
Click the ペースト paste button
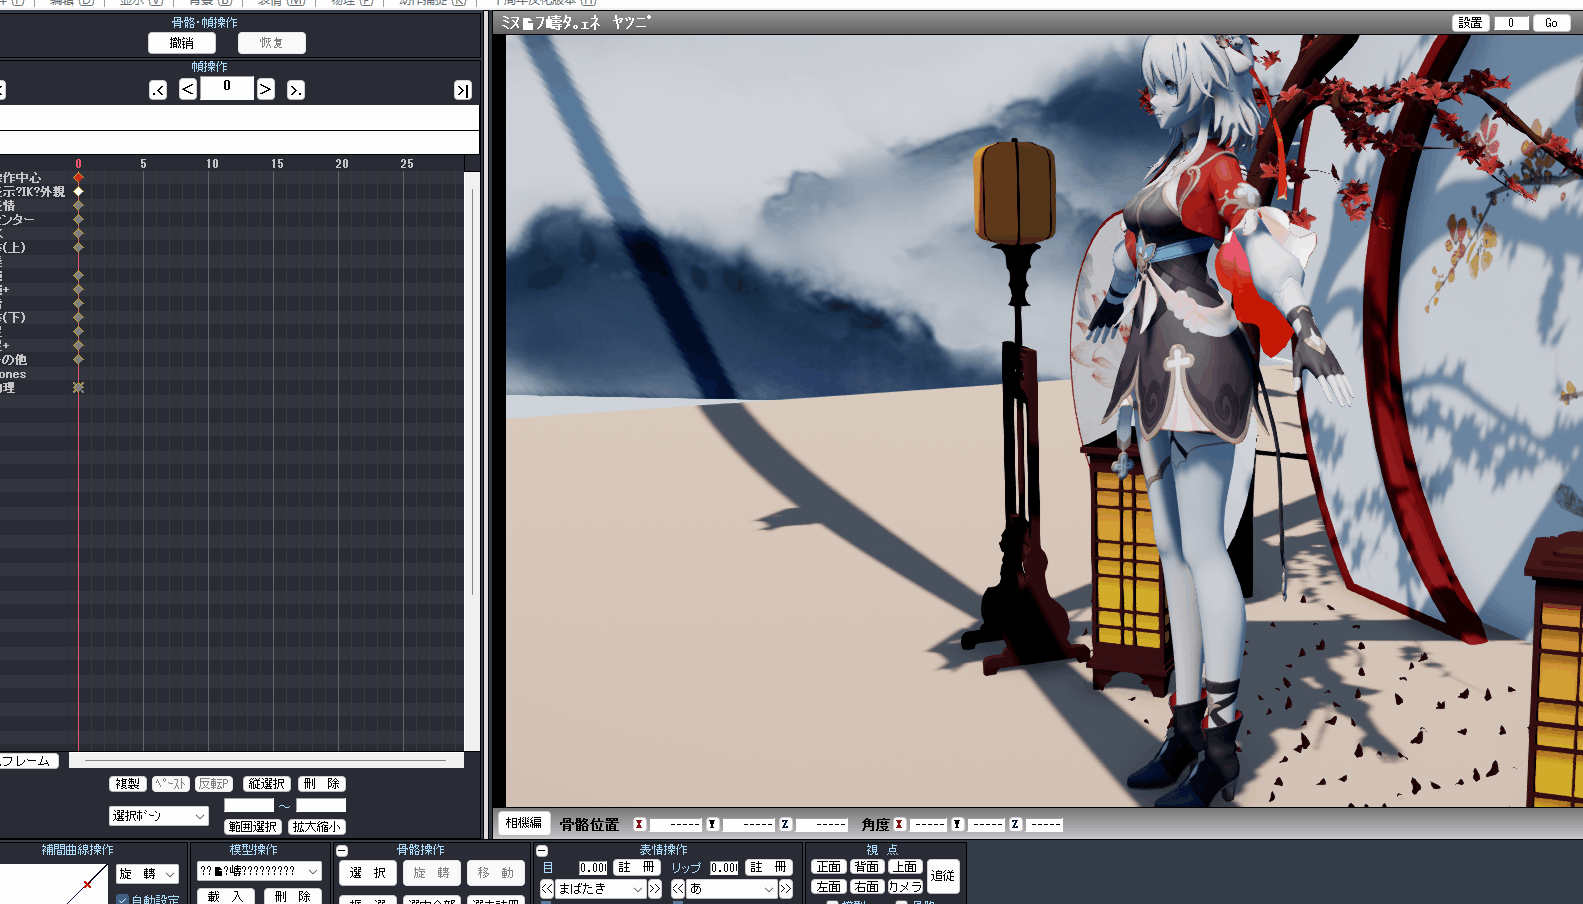171,784
